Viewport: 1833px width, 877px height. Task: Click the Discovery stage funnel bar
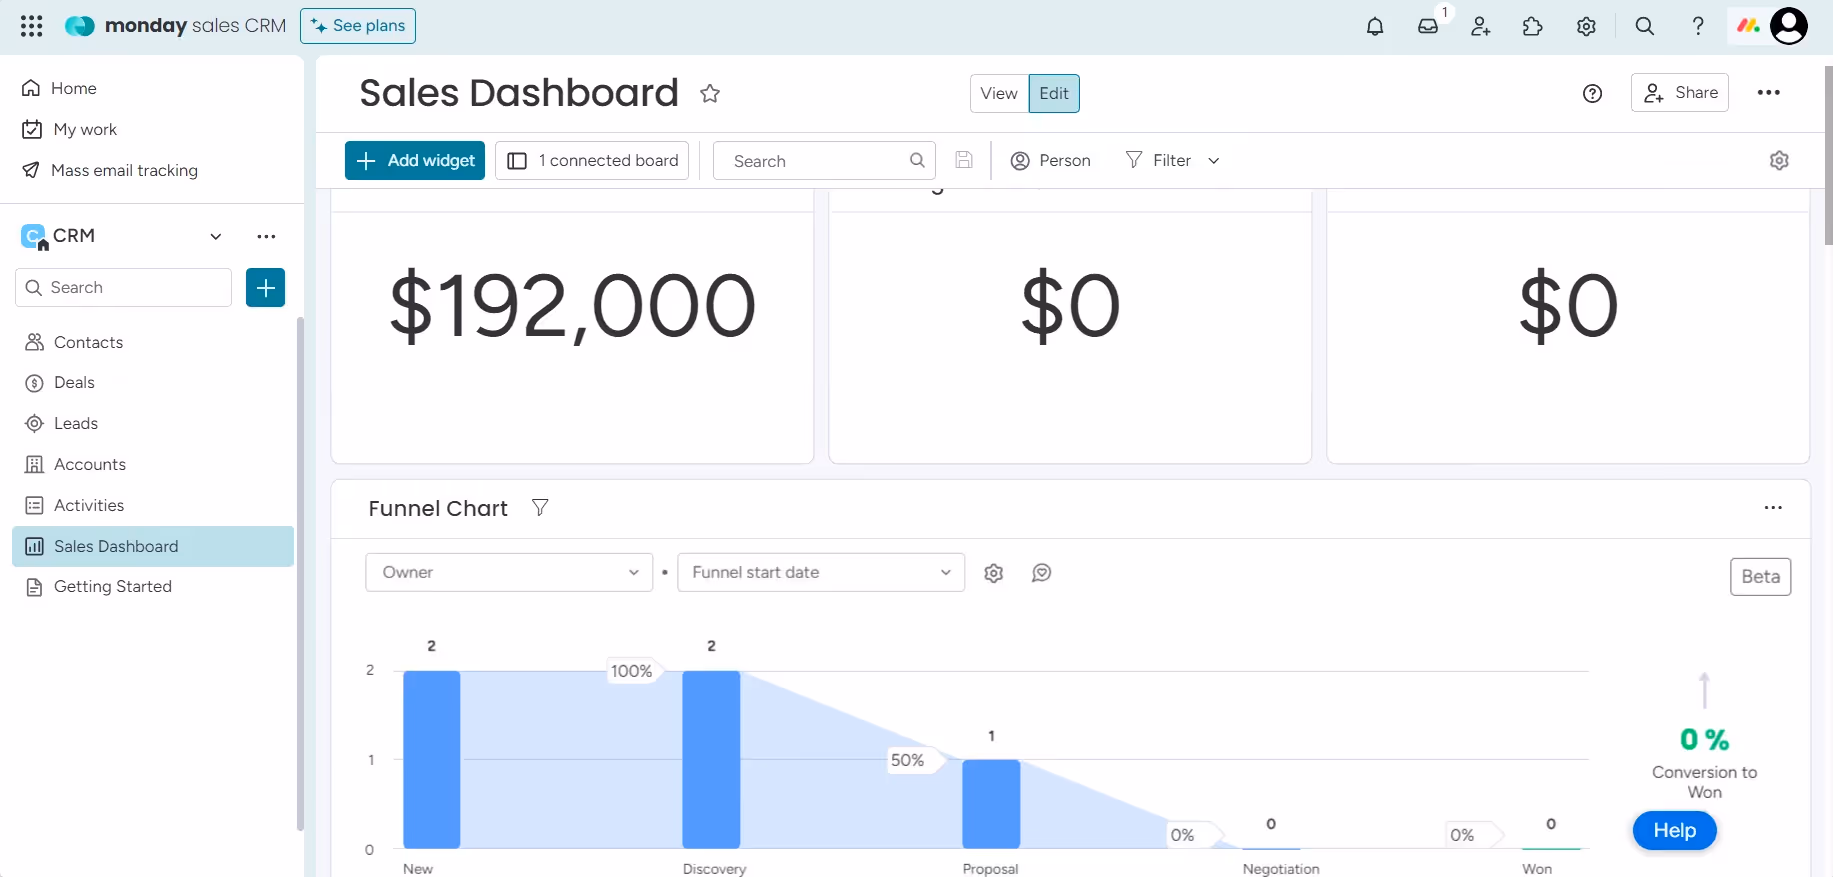pos(711,759)
